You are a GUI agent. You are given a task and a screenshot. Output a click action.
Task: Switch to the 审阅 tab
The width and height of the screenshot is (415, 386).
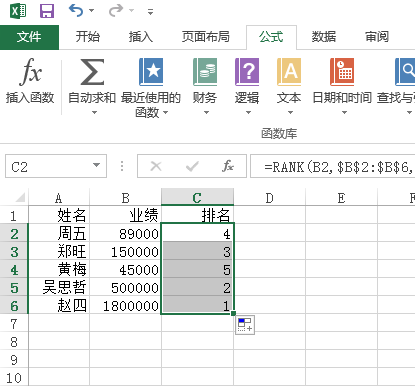coord(377,37)
